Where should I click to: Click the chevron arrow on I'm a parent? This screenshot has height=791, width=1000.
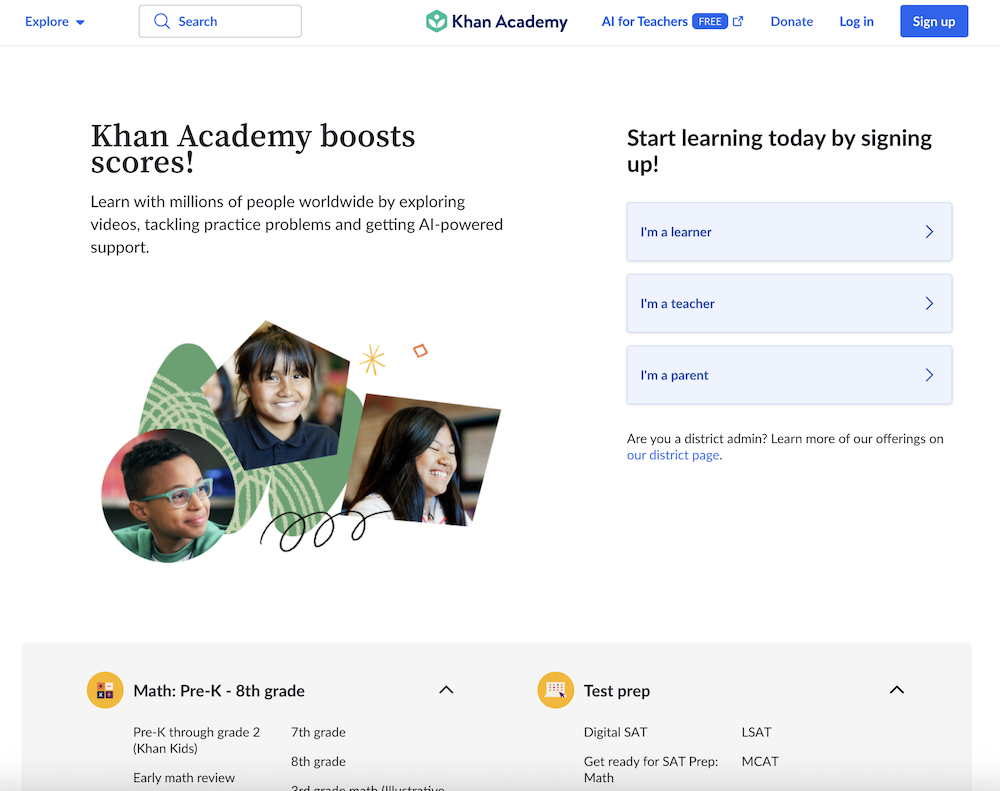(929, 374)
